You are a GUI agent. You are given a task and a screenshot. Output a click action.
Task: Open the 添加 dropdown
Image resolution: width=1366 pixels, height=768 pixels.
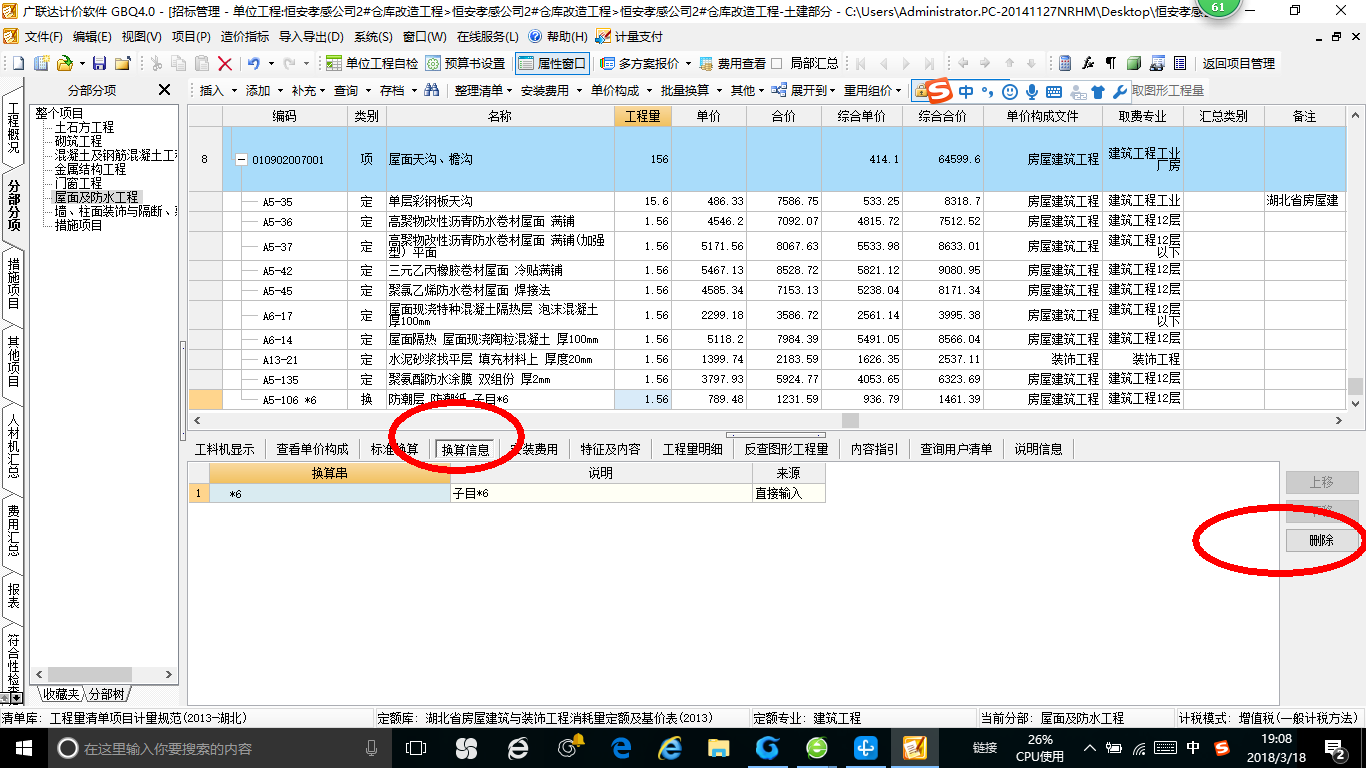pos(264,90)
